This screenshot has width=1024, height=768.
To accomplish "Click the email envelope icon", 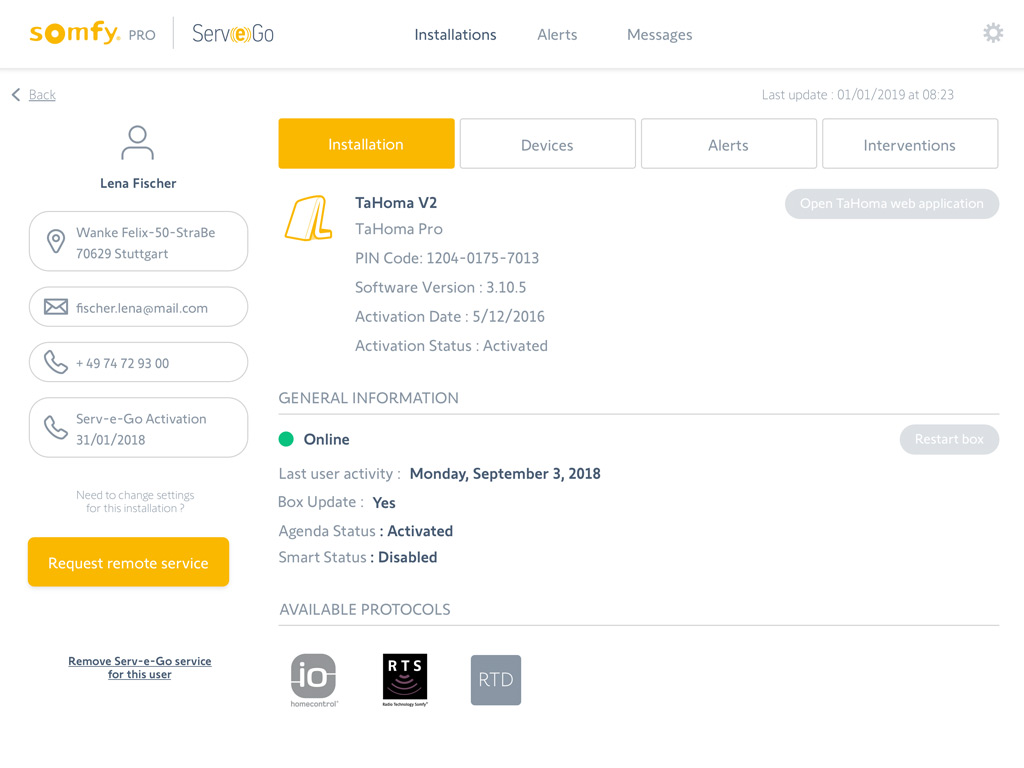I will (x=56, y=307).
